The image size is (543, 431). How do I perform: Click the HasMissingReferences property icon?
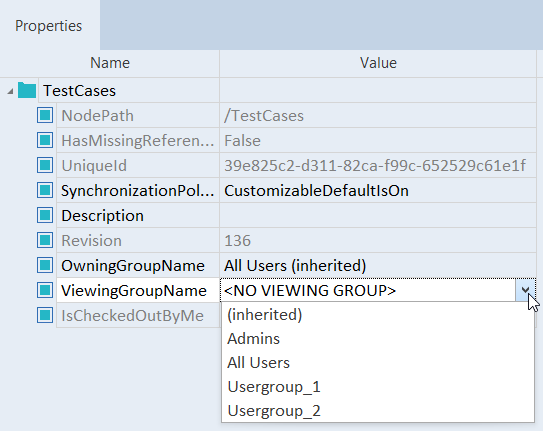coord(45,140)
